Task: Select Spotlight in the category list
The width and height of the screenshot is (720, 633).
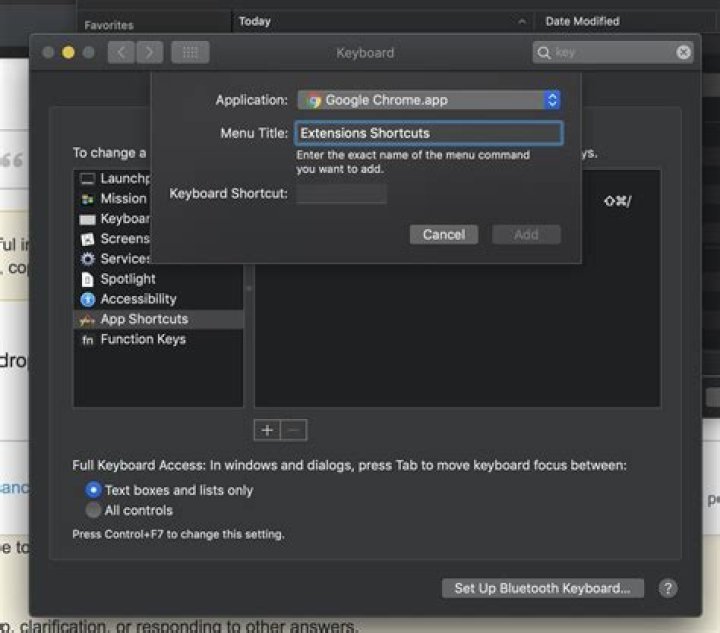Action: point(158,279)
